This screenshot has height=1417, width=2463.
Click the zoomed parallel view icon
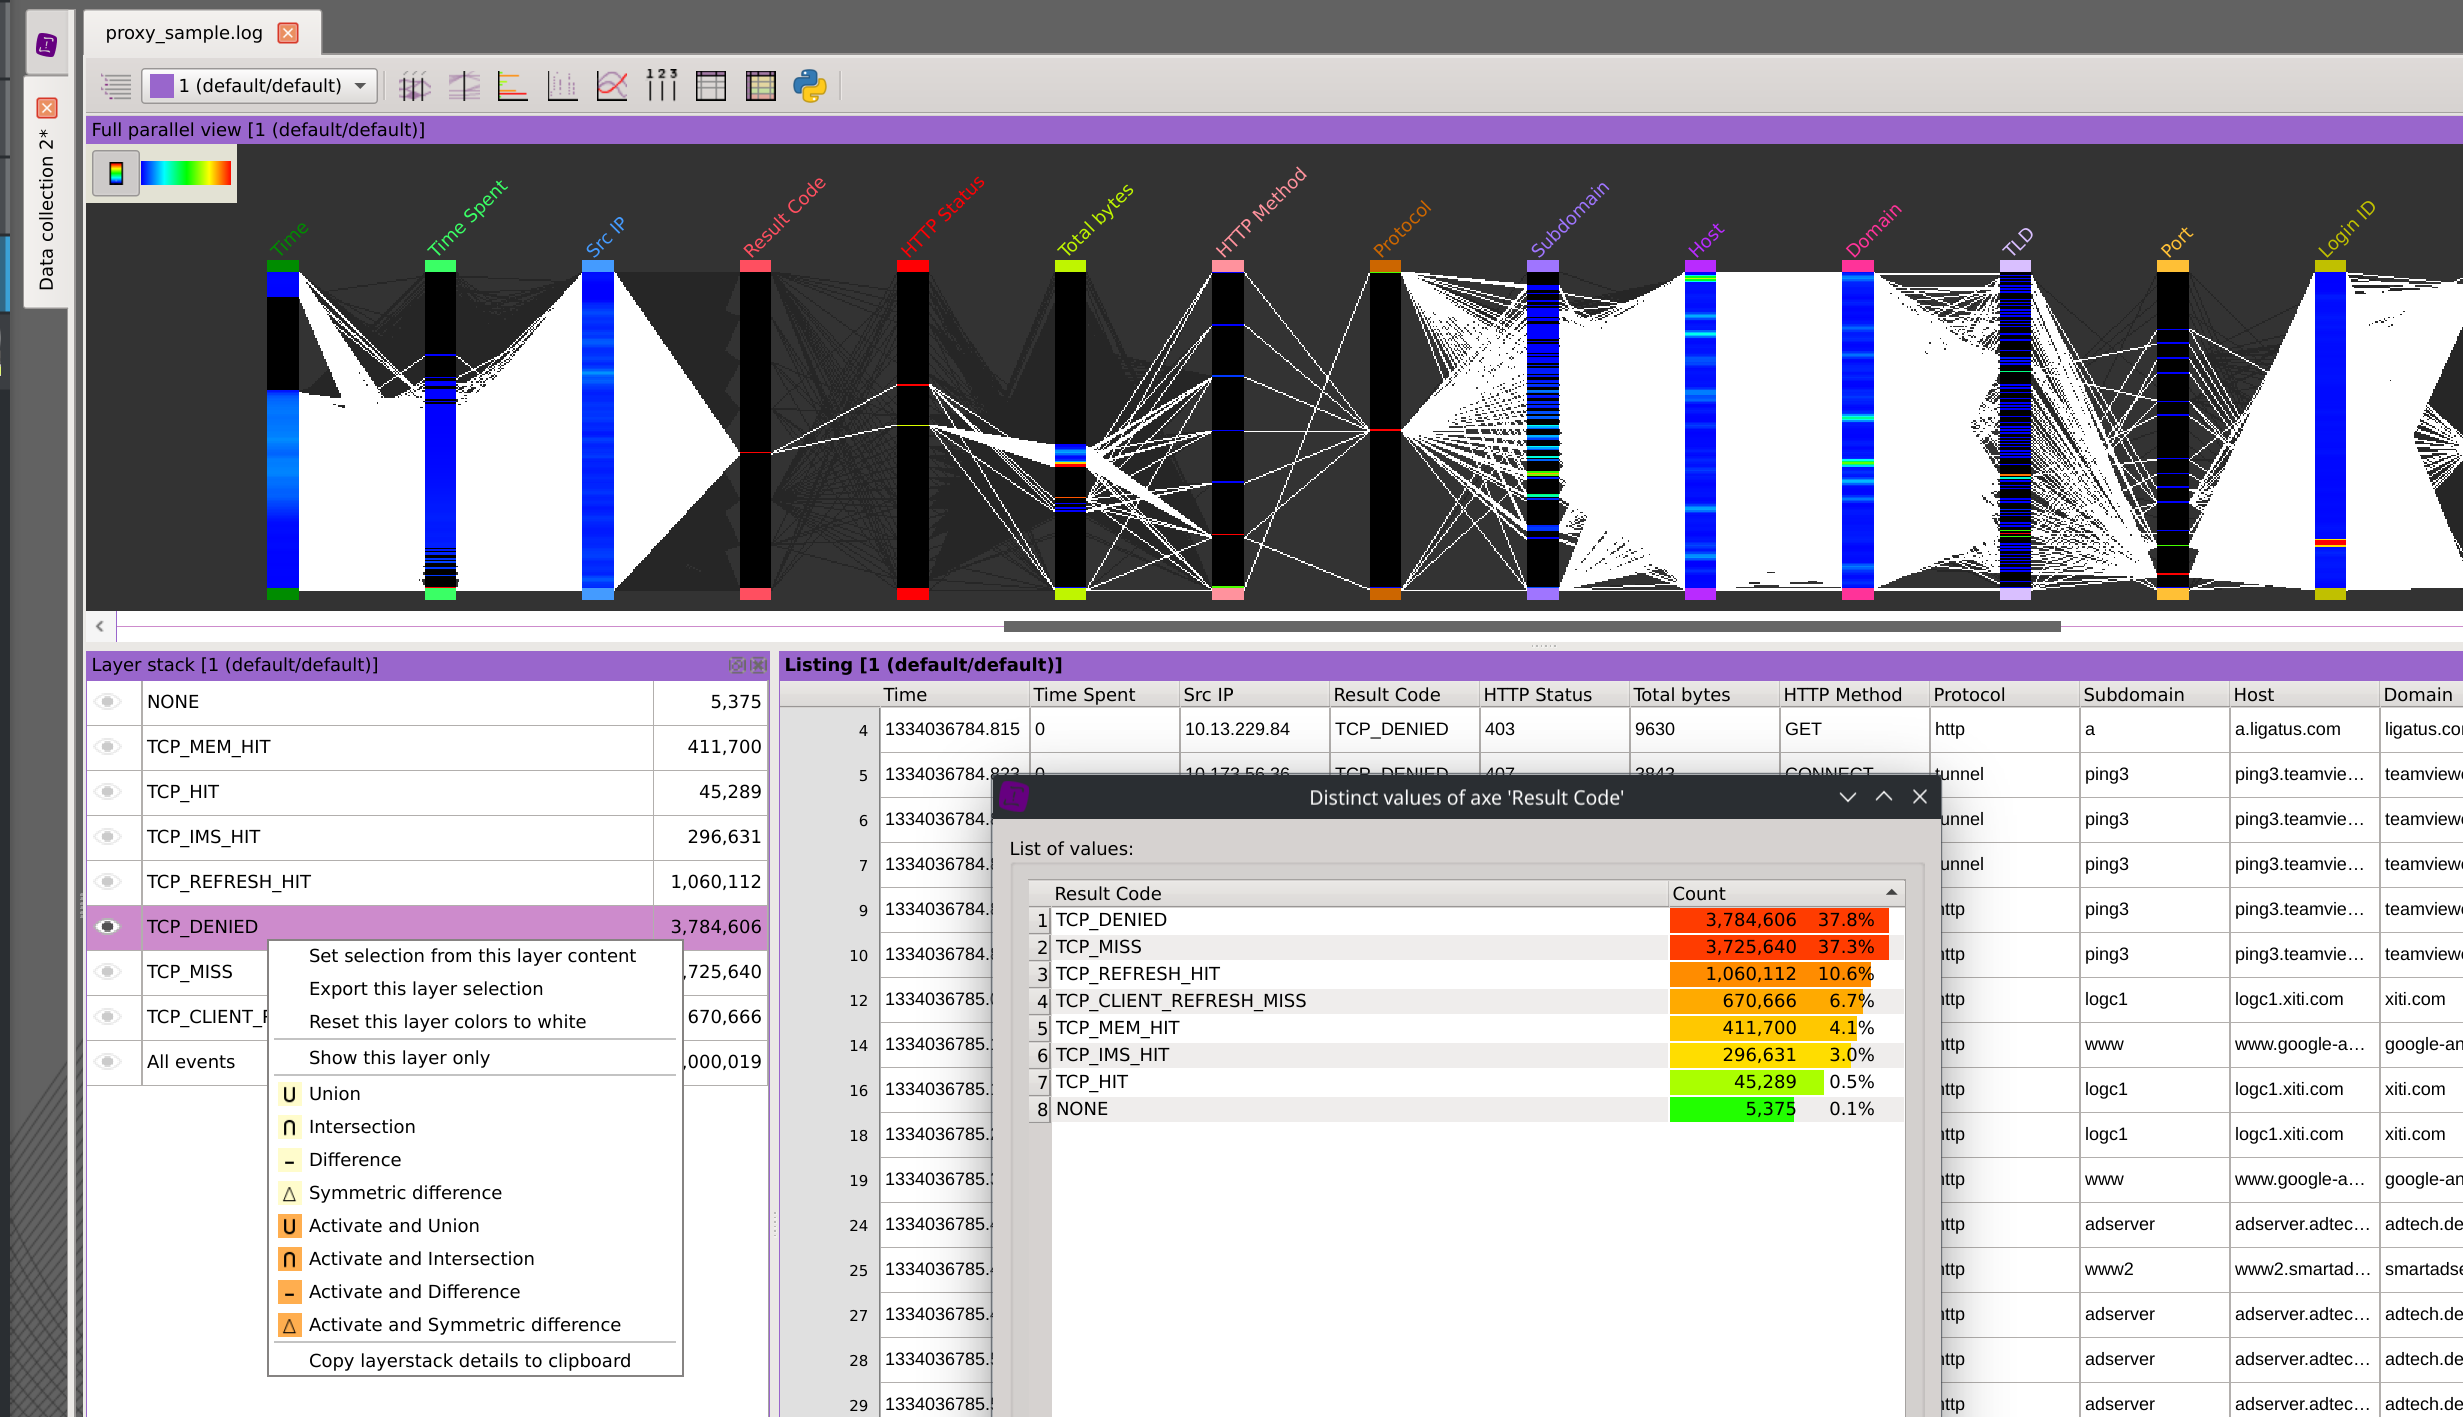click(x=463, y=86)
